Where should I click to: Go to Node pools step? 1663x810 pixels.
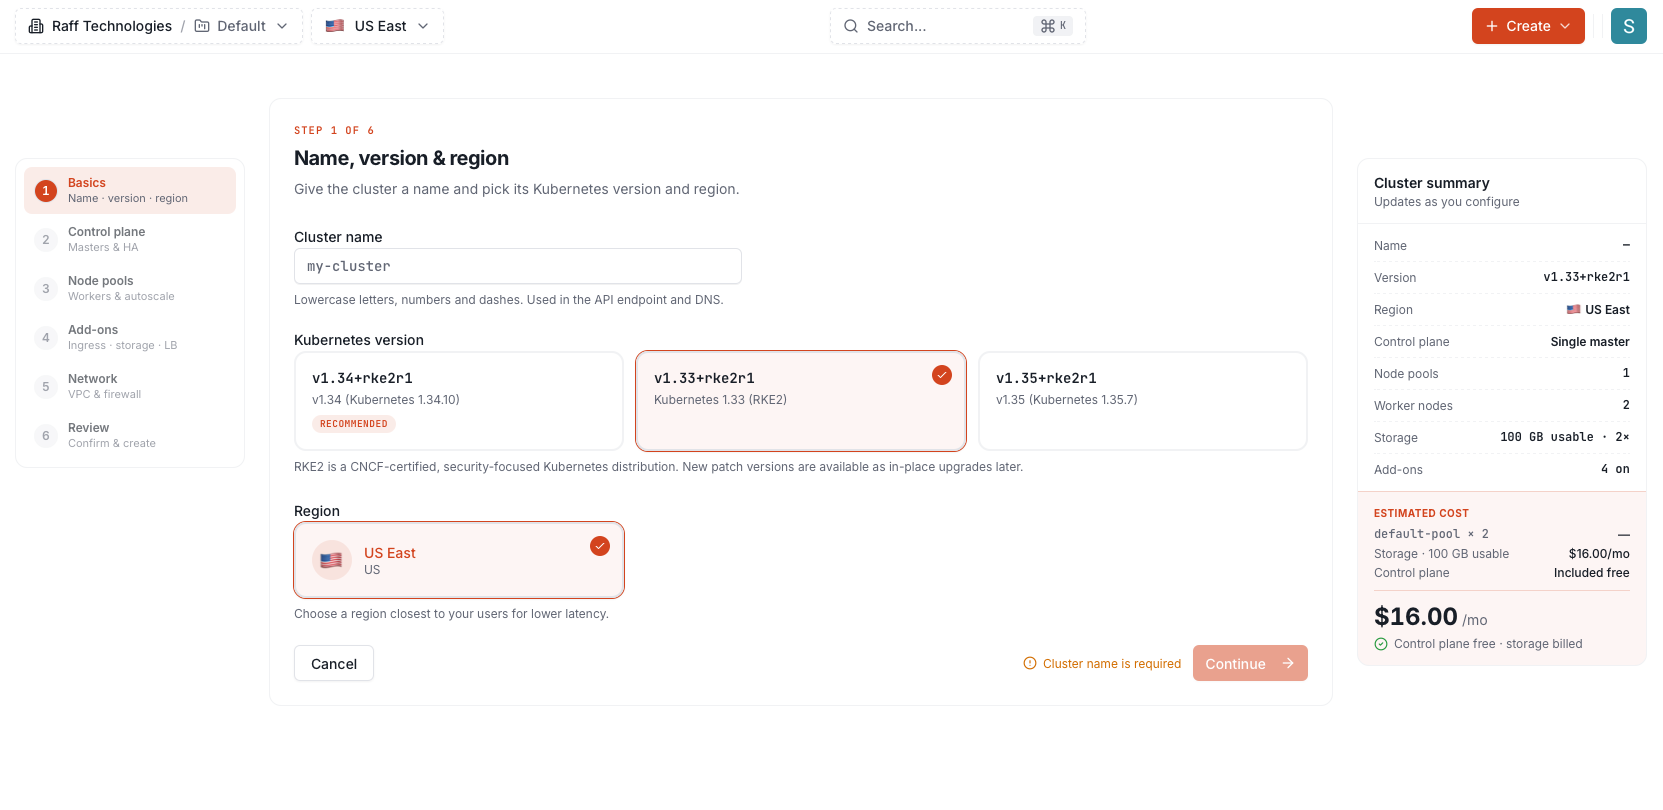(130, 288)
